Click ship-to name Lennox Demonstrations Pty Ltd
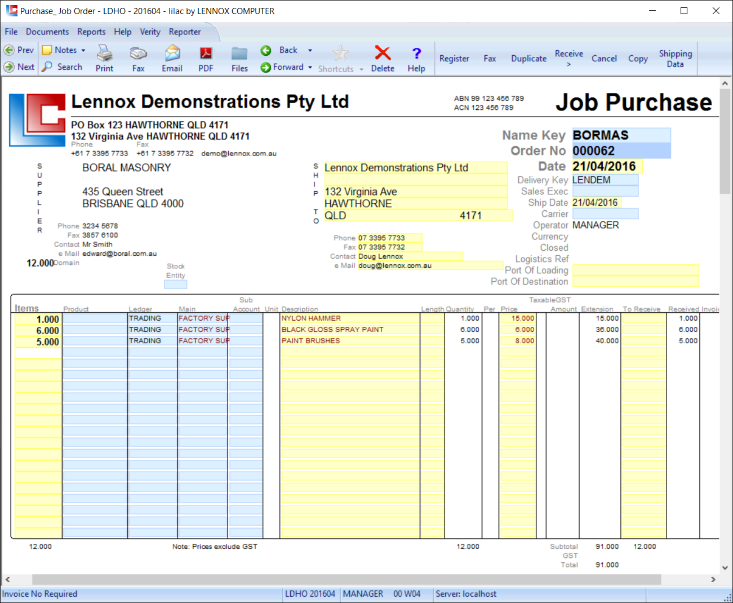 click(416, 167)
